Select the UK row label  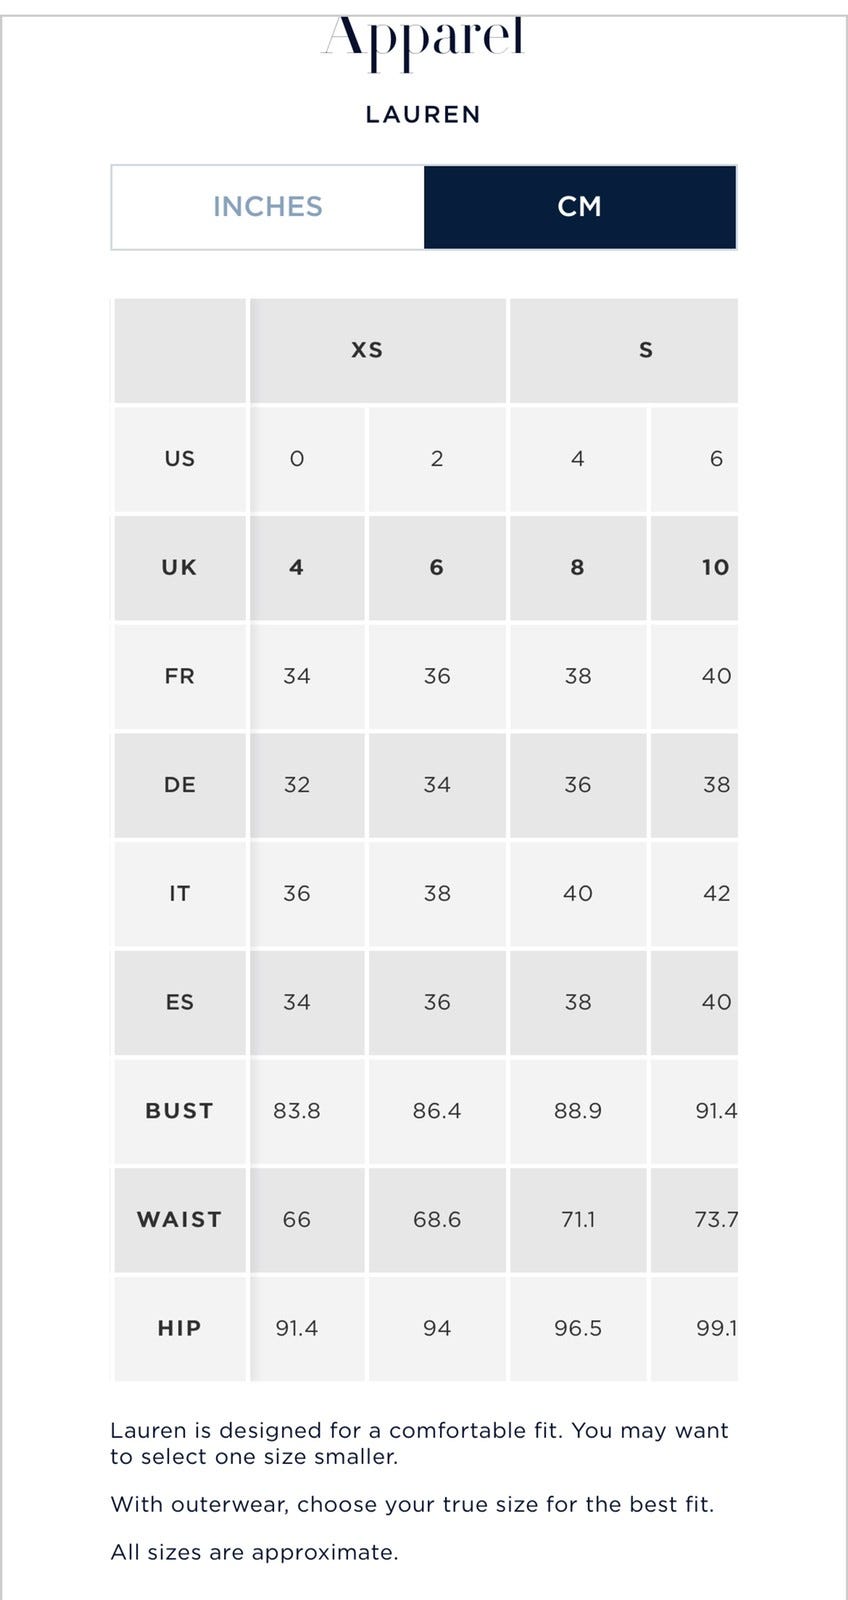180,567
